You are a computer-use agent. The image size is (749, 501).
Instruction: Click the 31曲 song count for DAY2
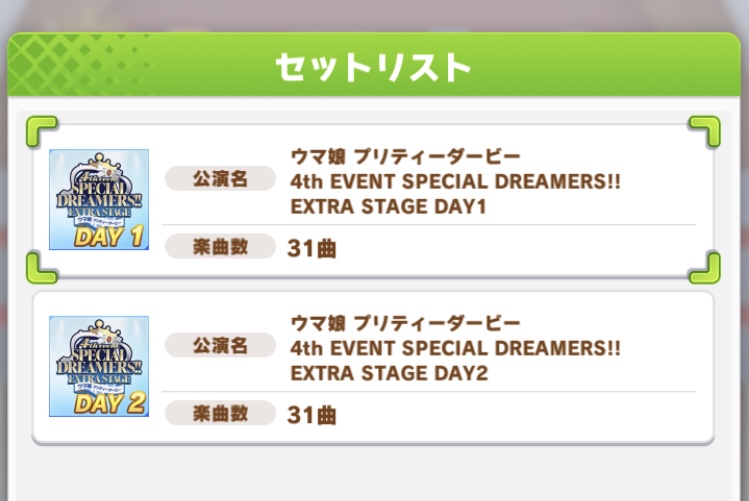312,414
